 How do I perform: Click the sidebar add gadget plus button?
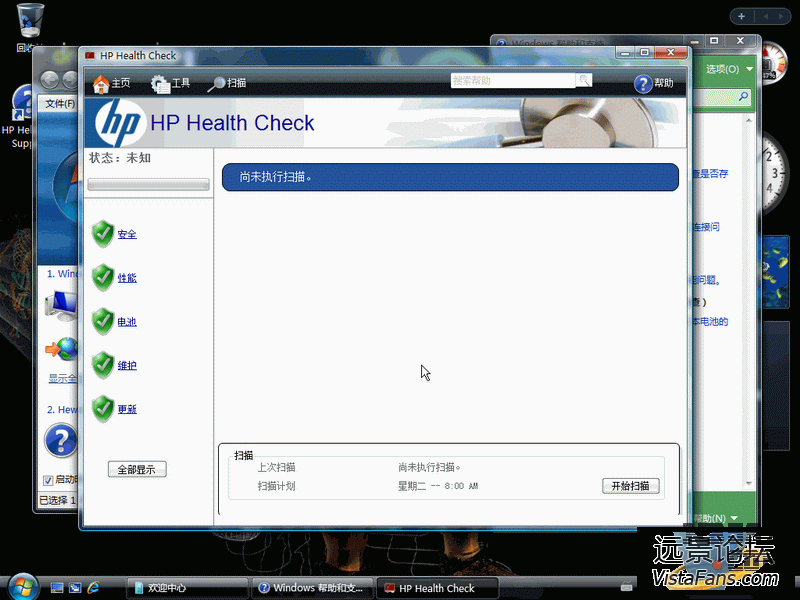[741, 16]
